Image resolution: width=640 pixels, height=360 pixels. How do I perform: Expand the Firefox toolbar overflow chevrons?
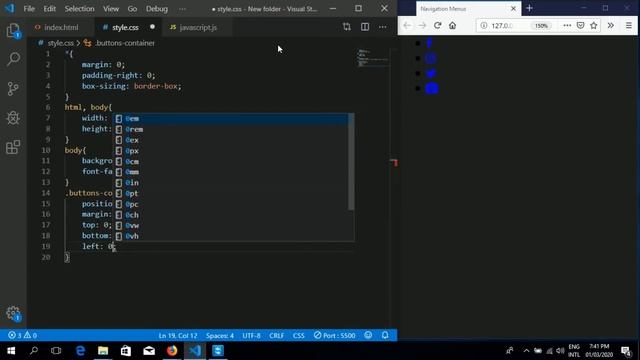(611, 25)
